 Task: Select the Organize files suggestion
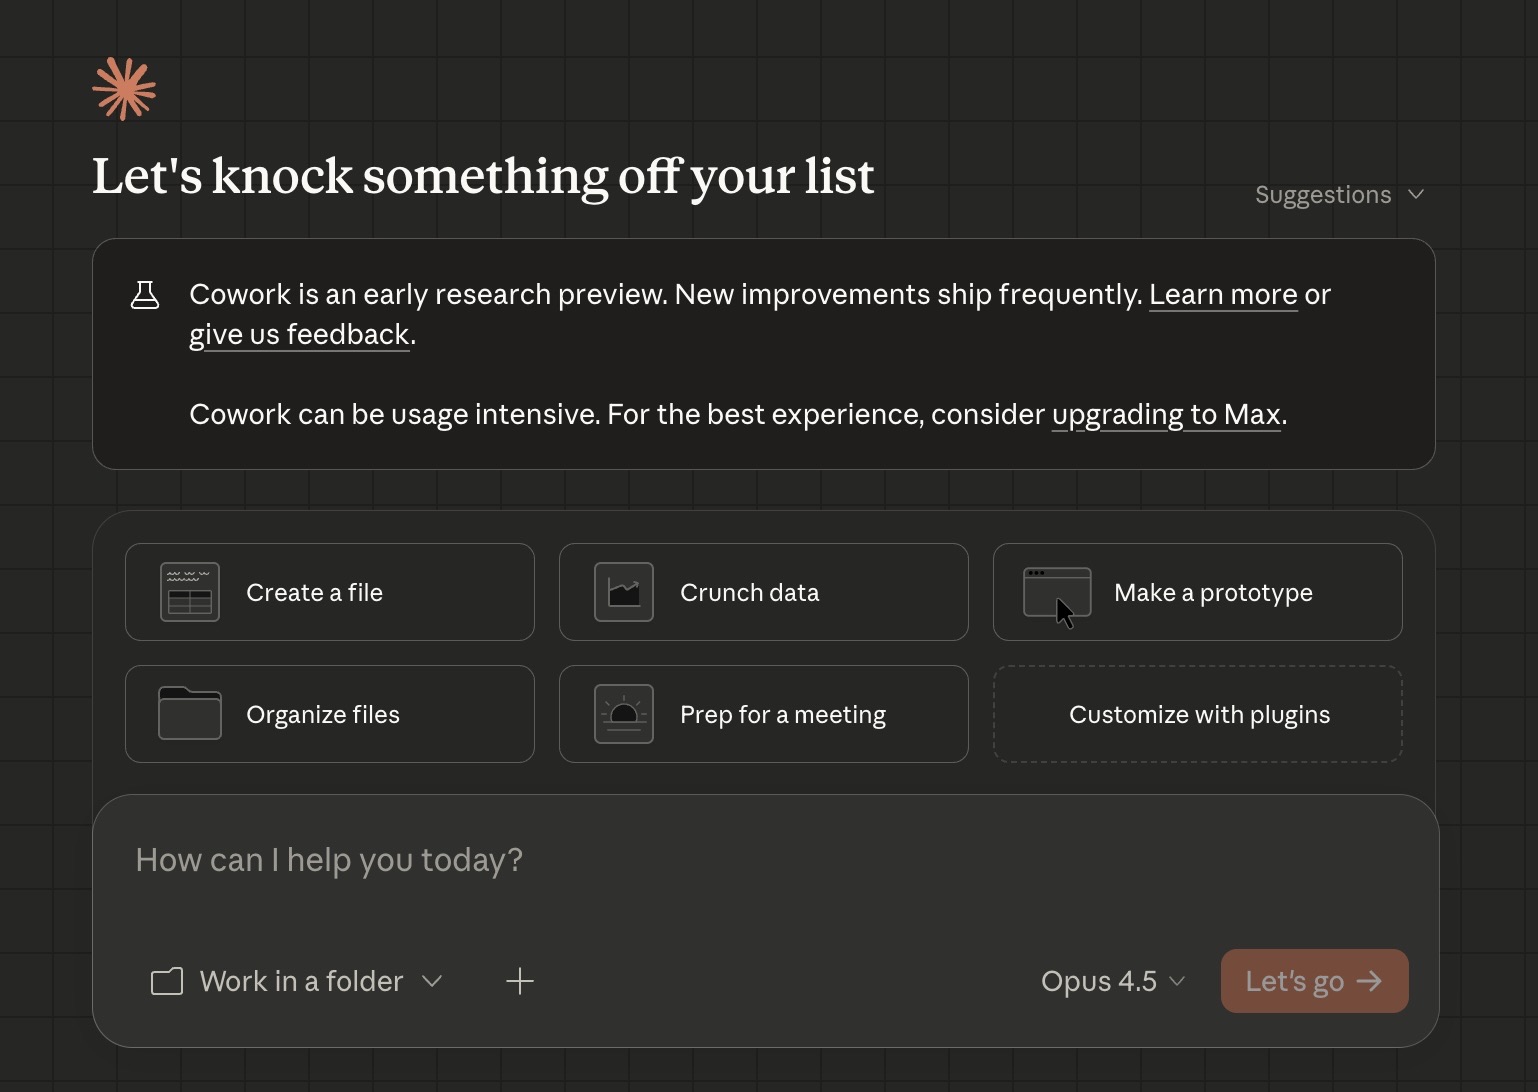(x=330, y=714)
